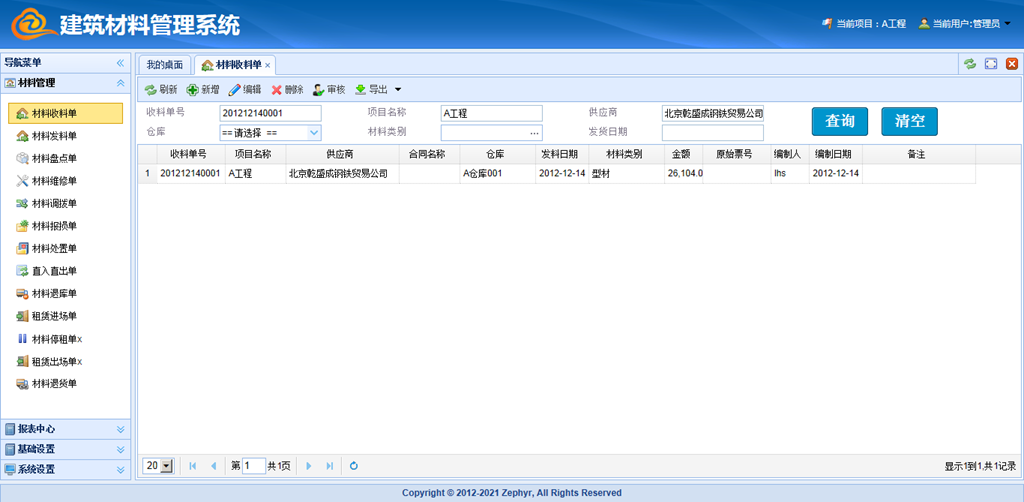Click the 审核 toolbar button
1024x502 pixels.
pos(329,89)
